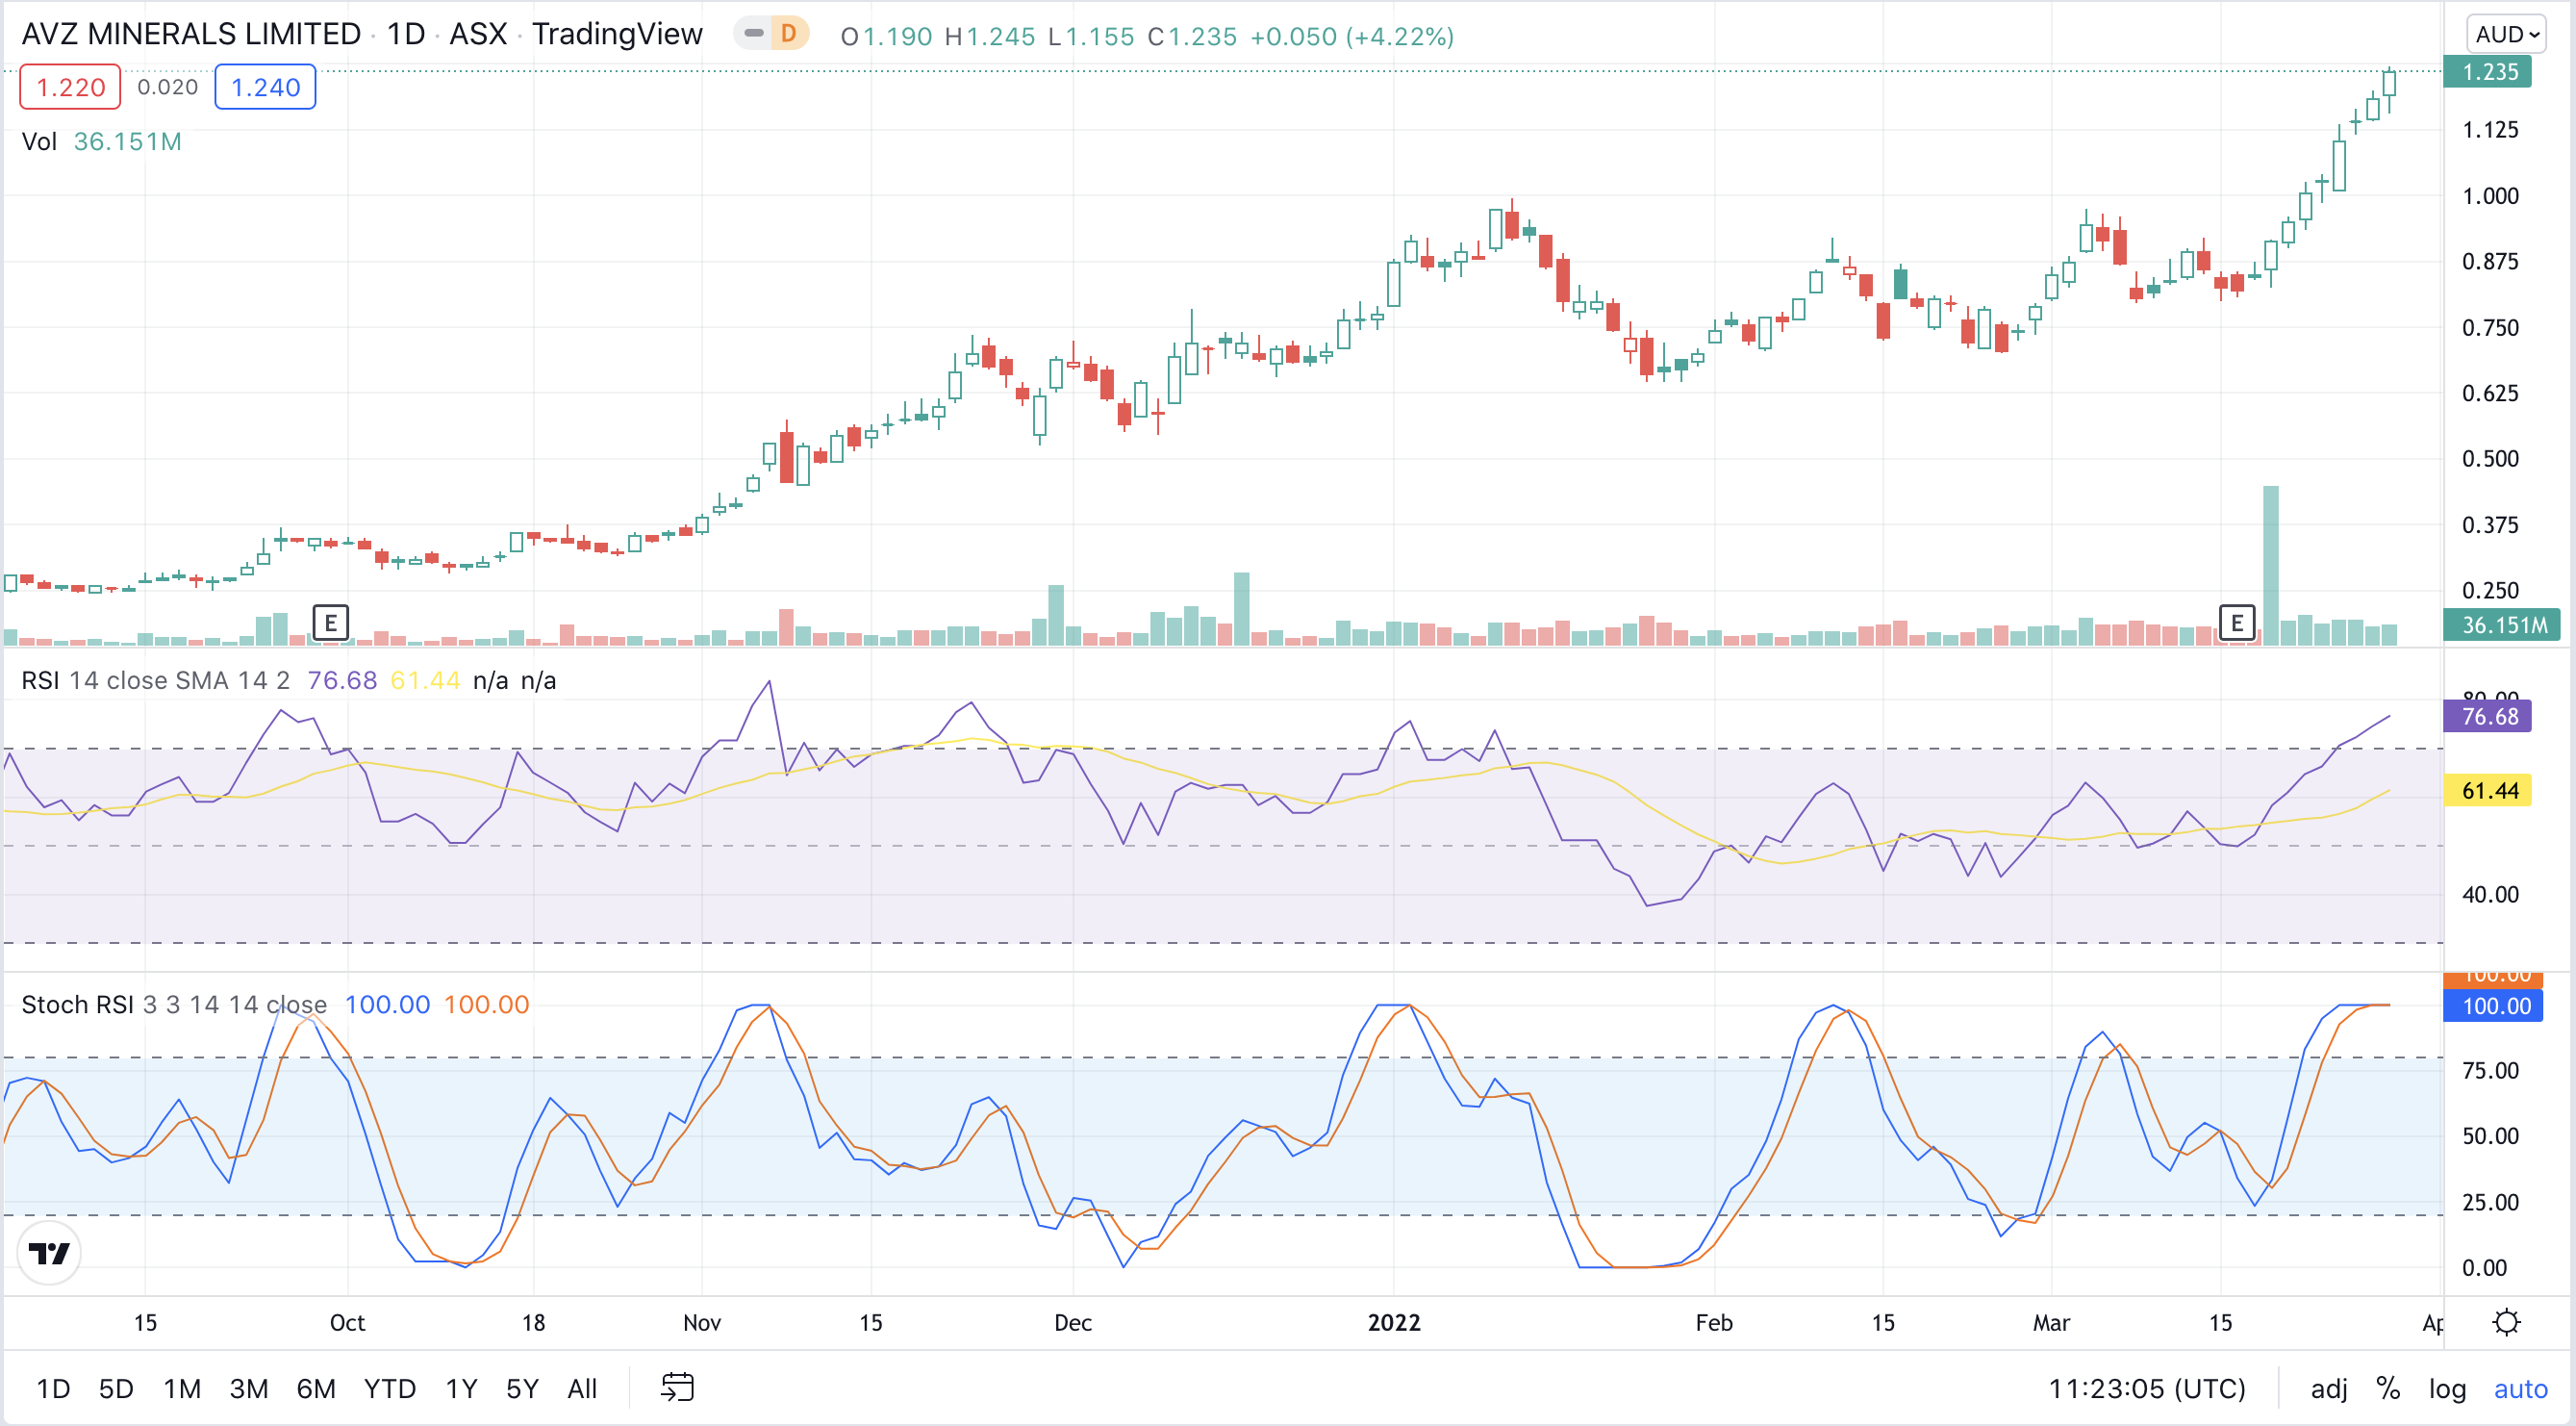Click the 11:23:05 (UTC) timezone button
This screenshot has height=1426, width=2576.
[x=2146, y=1388]
